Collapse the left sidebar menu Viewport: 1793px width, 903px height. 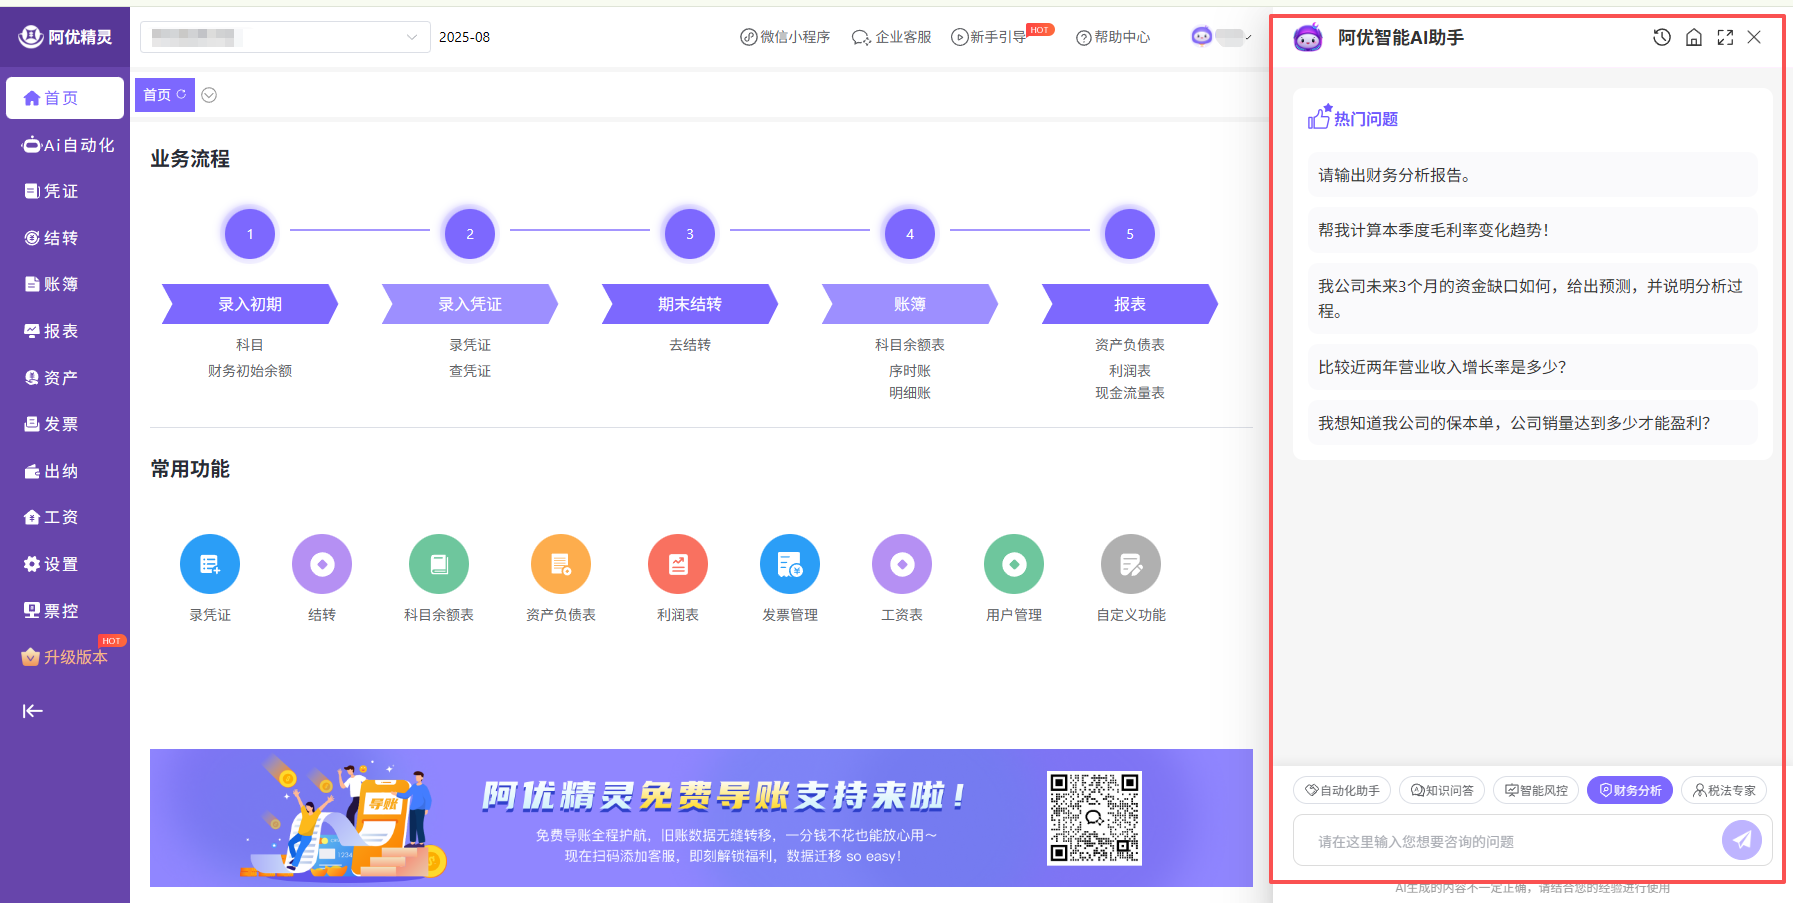(x=33, y=711)
